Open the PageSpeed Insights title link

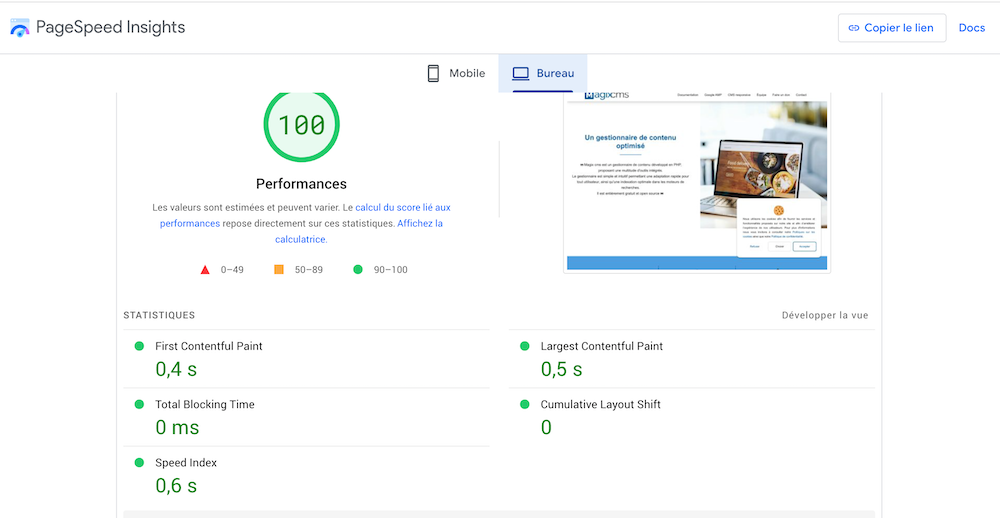click(110, 27)
